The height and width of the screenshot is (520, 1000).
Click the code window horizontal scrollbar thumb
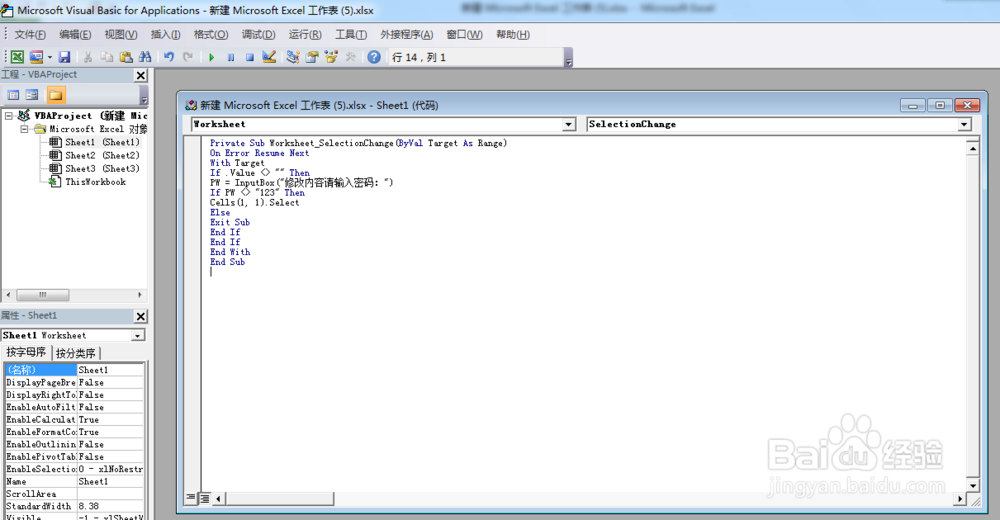point(279,498)
